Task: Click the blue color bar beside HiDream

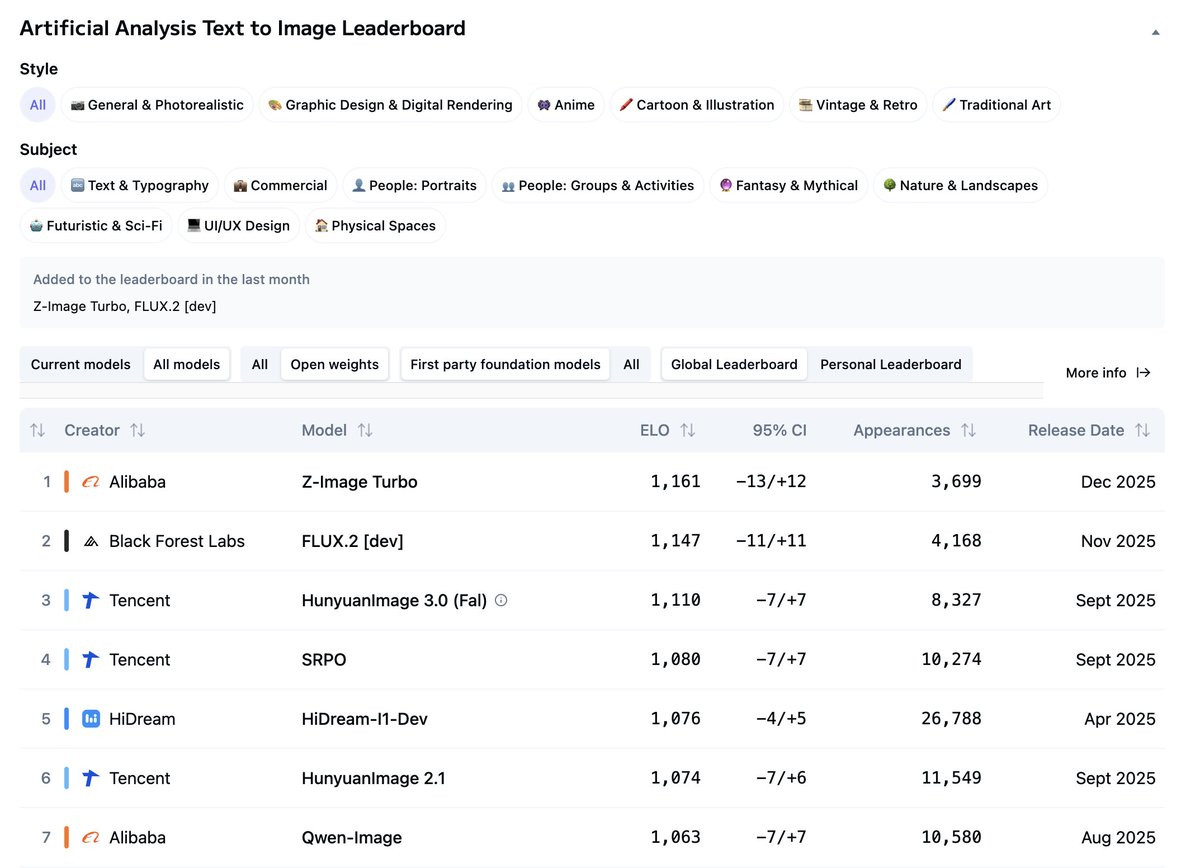Action: 66,719
